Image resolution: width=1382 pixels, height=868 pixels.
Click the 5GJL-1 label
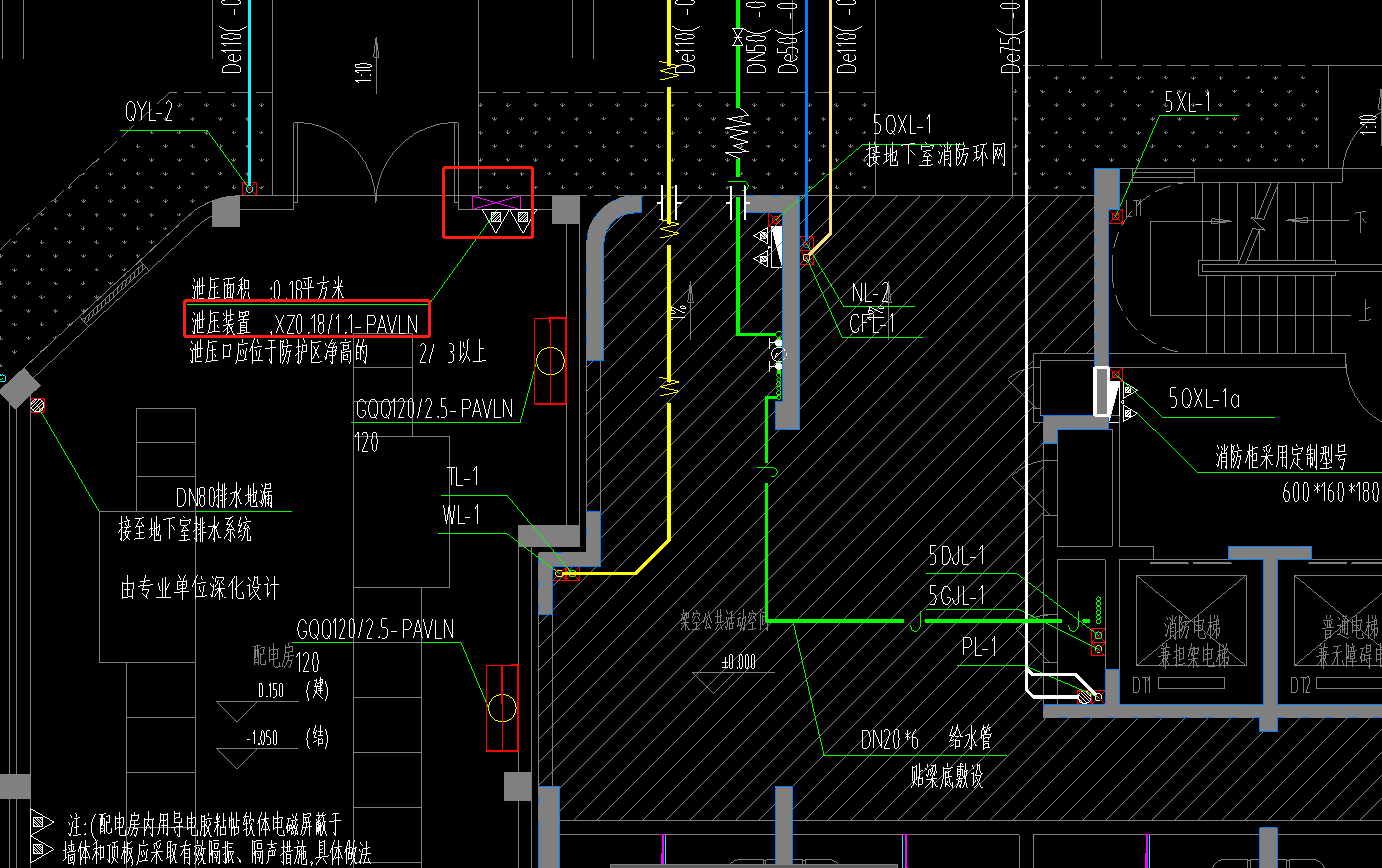(x=957, y=597)
